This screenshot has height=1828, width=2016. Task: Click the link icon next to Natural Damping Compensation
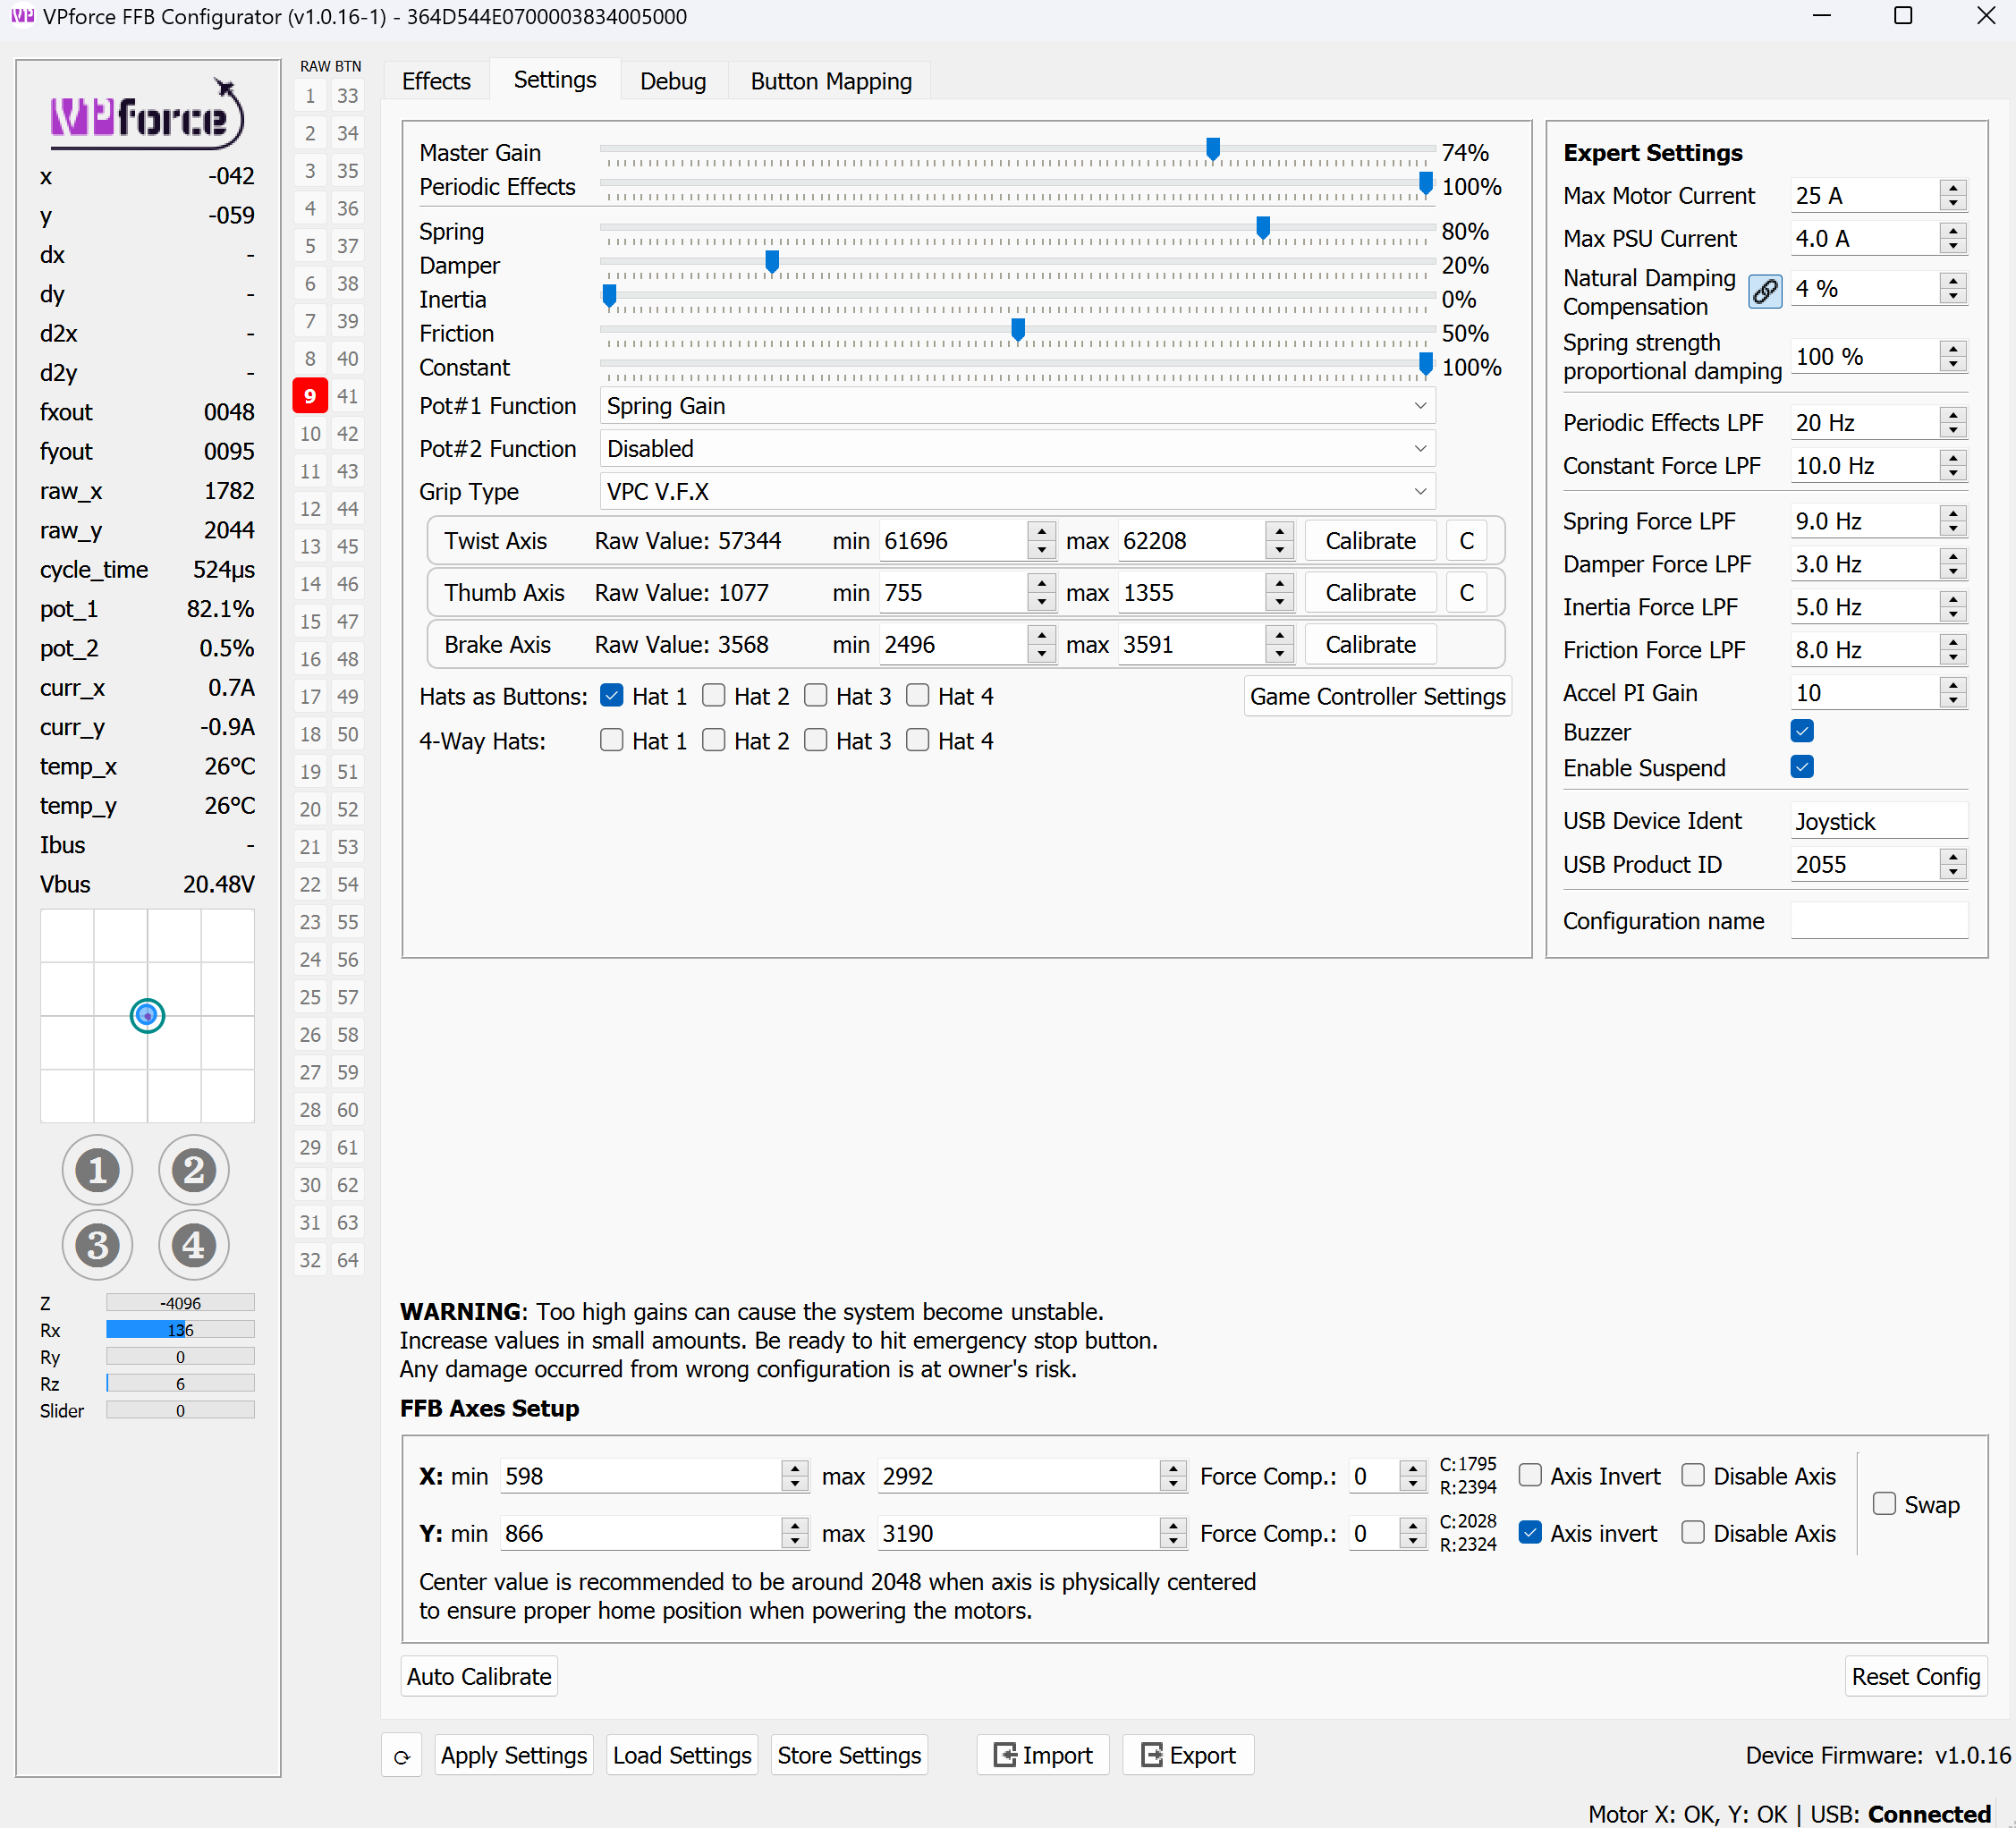click(x=1765, y=291)
